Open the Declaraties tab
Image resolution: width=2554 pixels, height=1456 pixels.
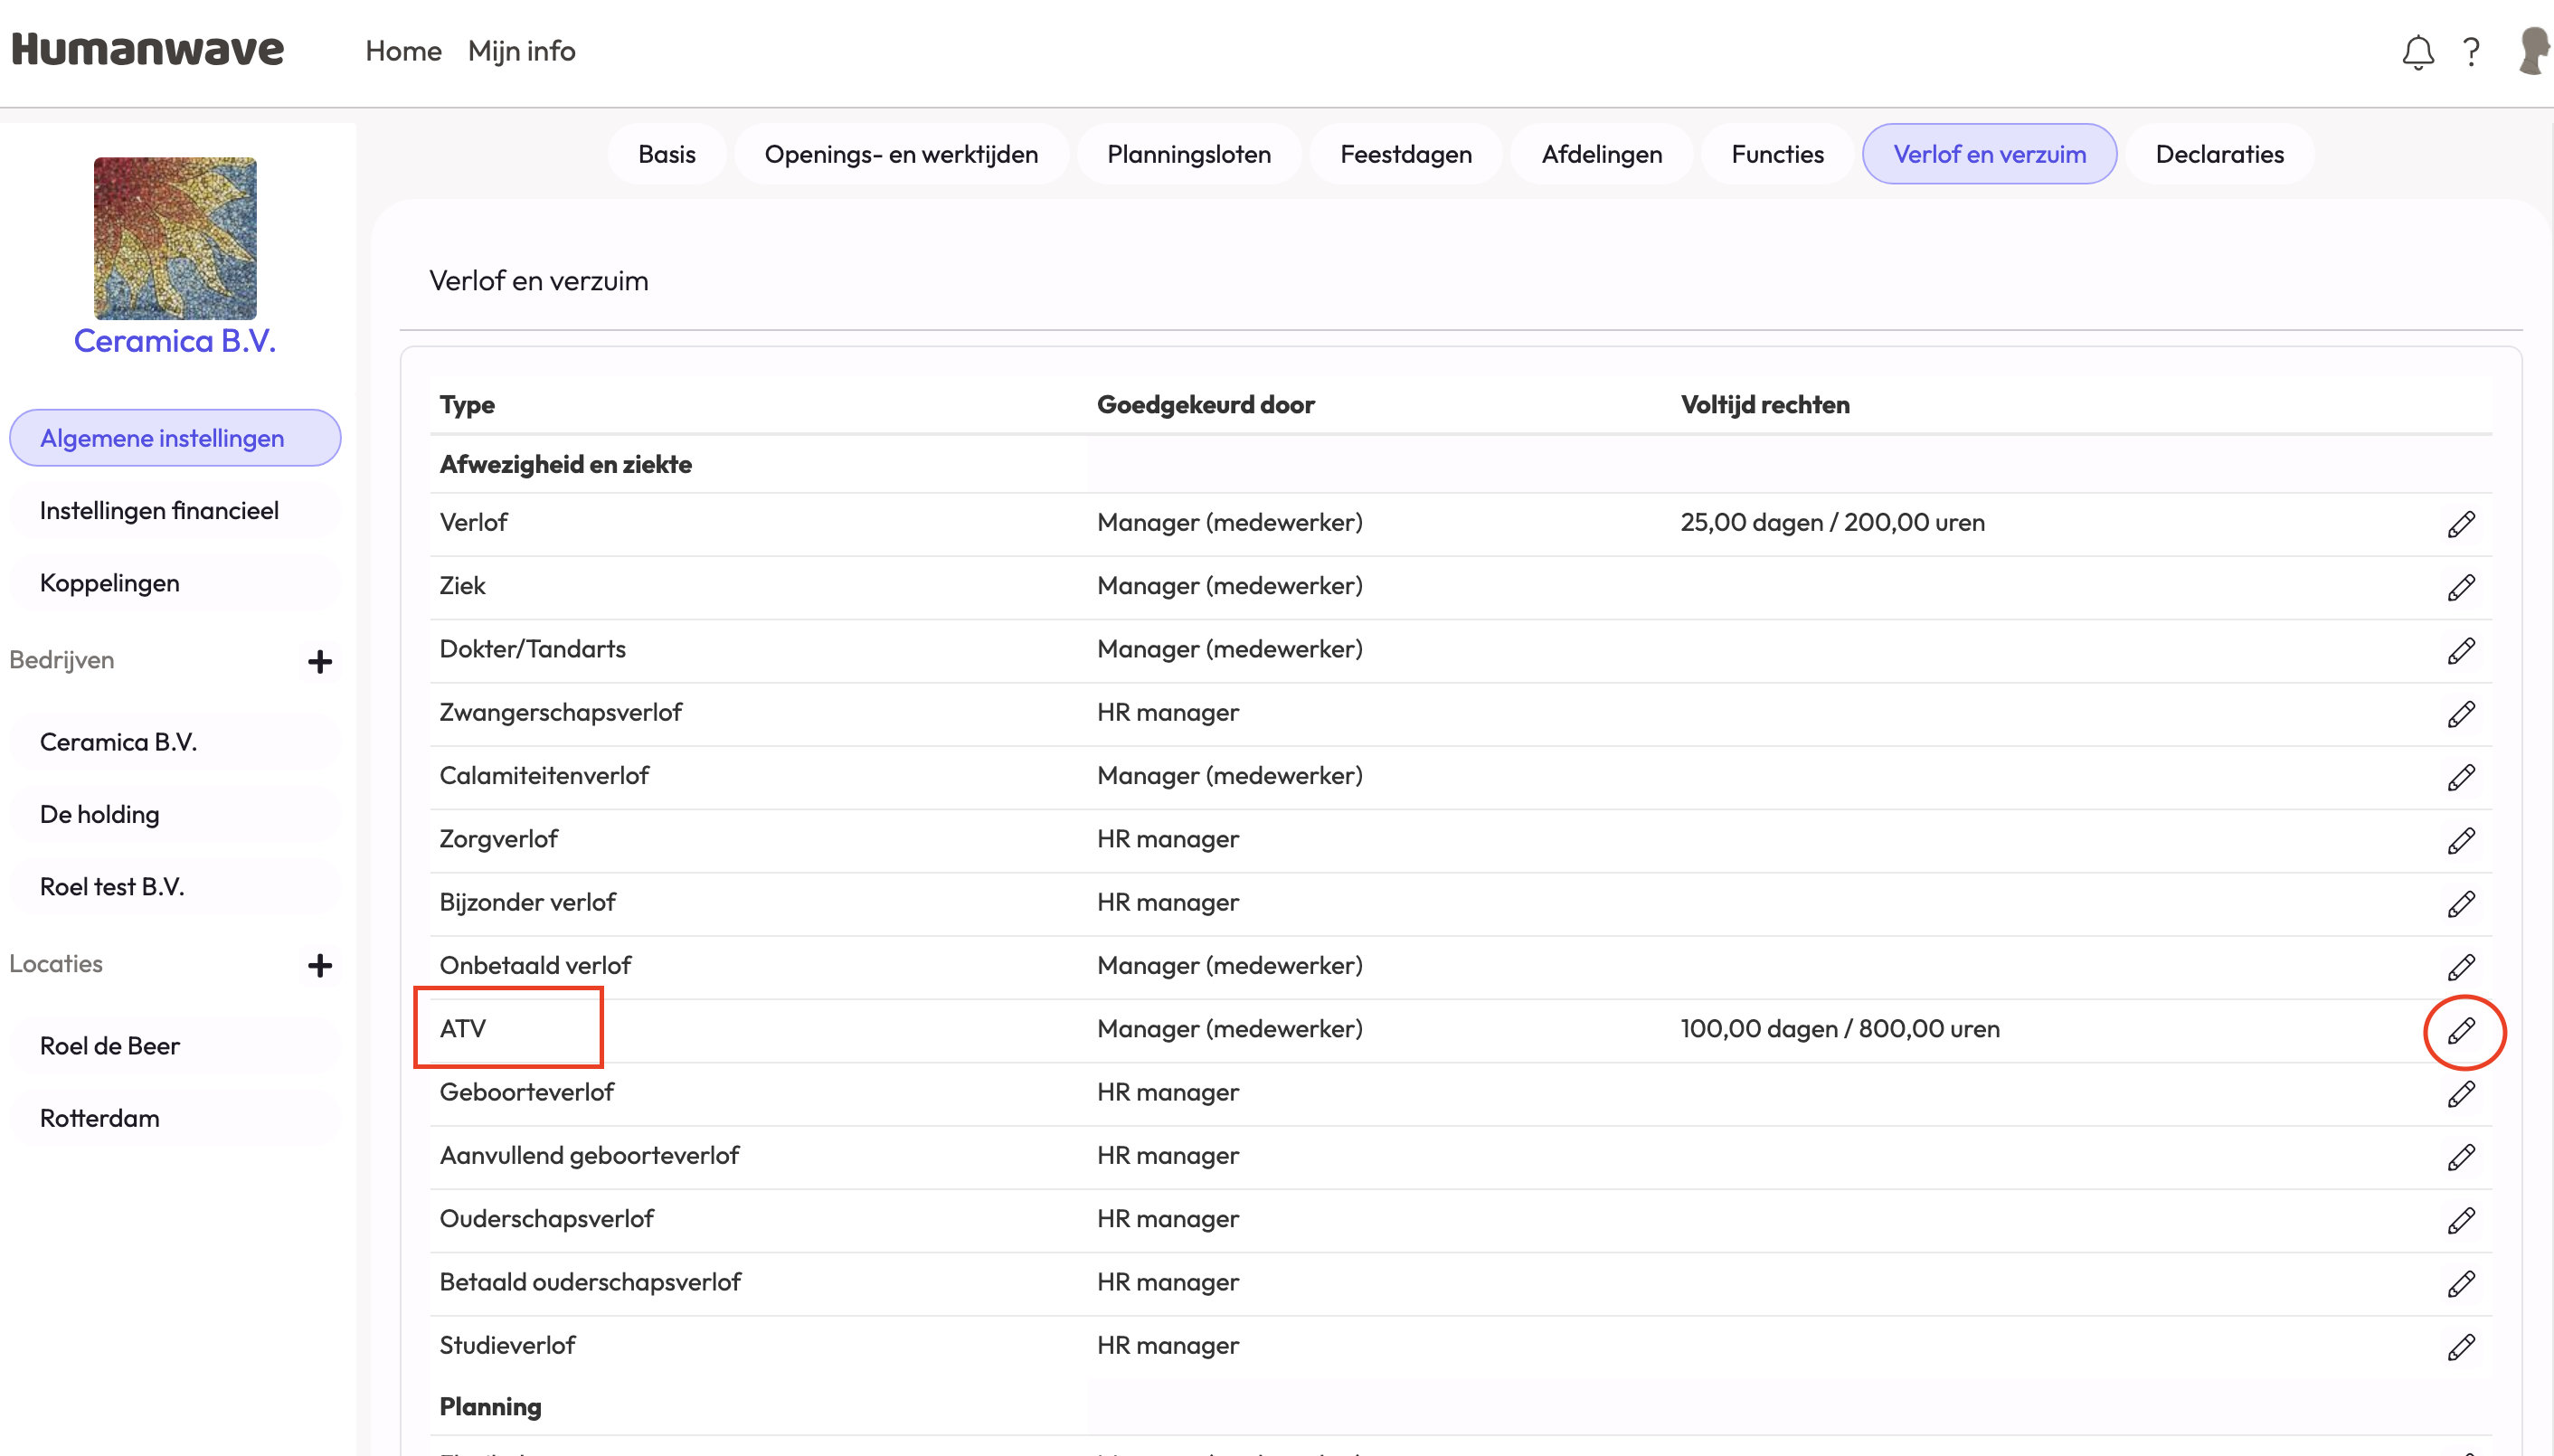(x=2219, y=154)
